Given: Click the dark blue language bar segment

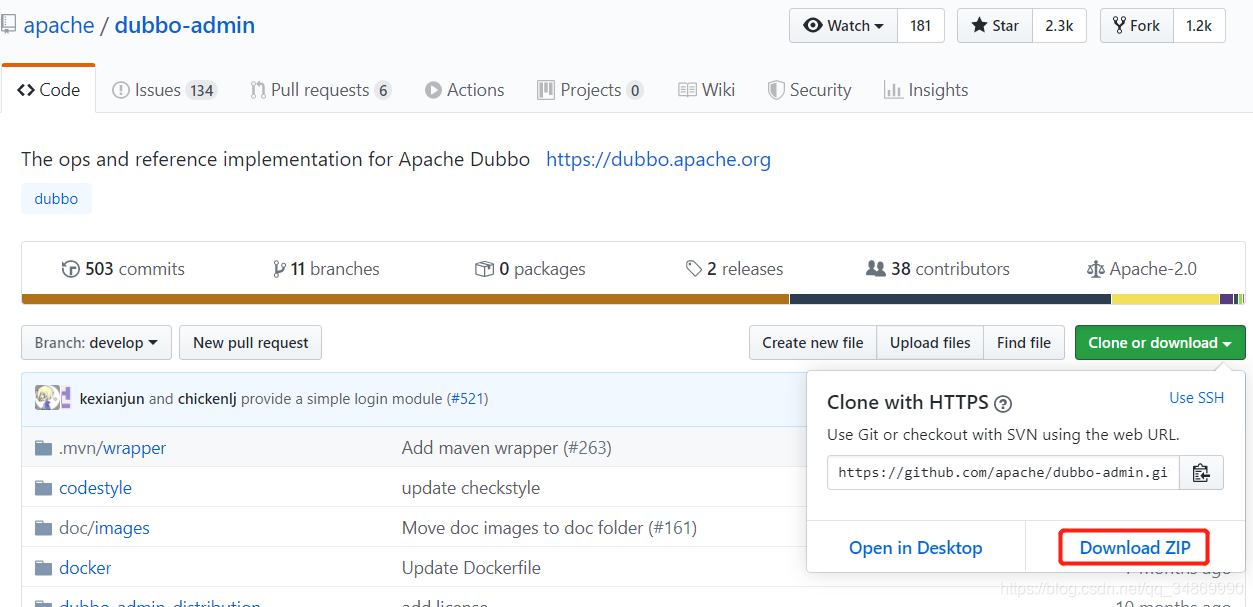Looking at the screenshot, I should pyautogui.click(x=950, y=299).
